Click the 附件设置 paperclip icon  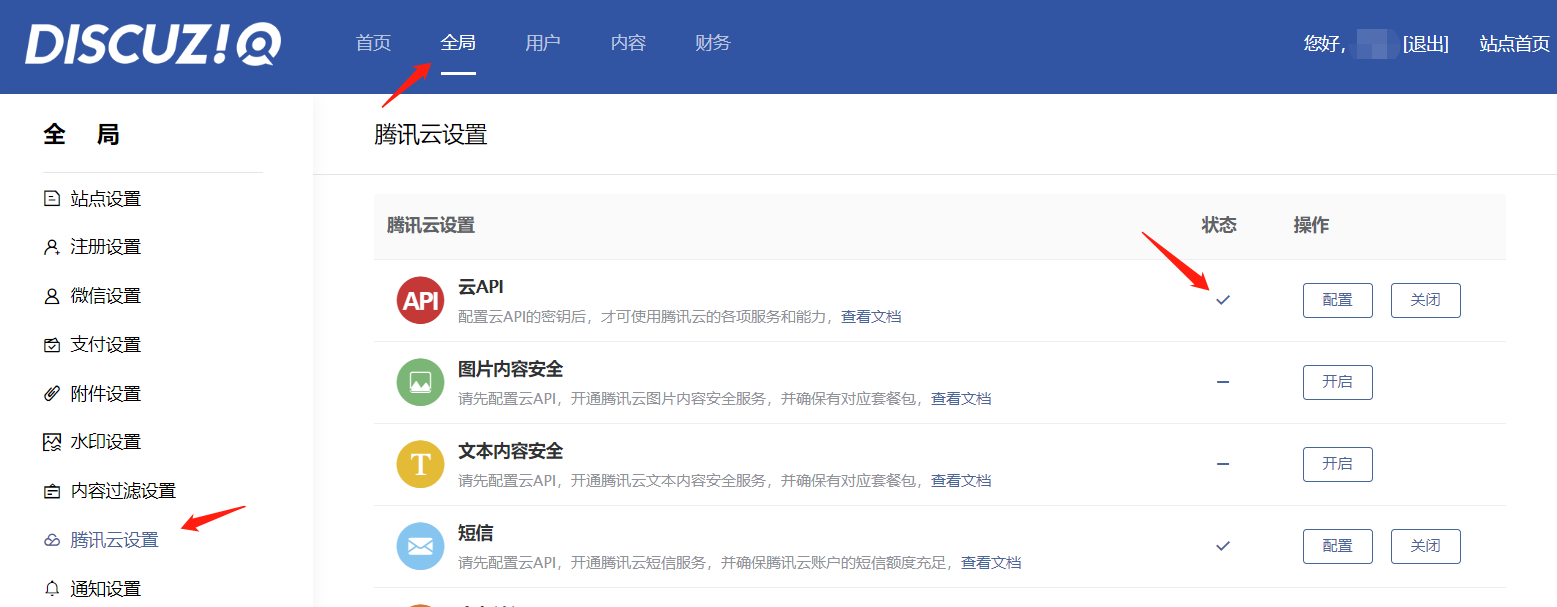click(52, 393)
